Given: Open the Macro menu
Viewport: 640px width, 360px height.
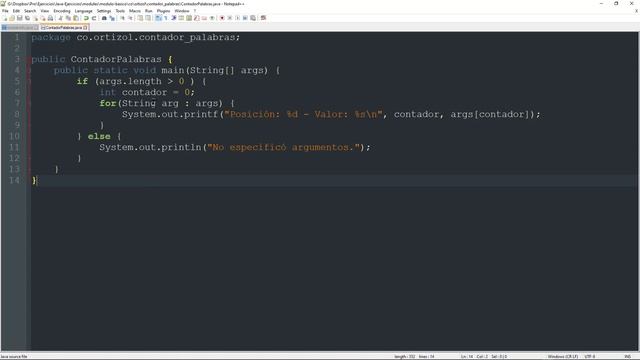Looking at the screenshot, I should pos(135,11).
